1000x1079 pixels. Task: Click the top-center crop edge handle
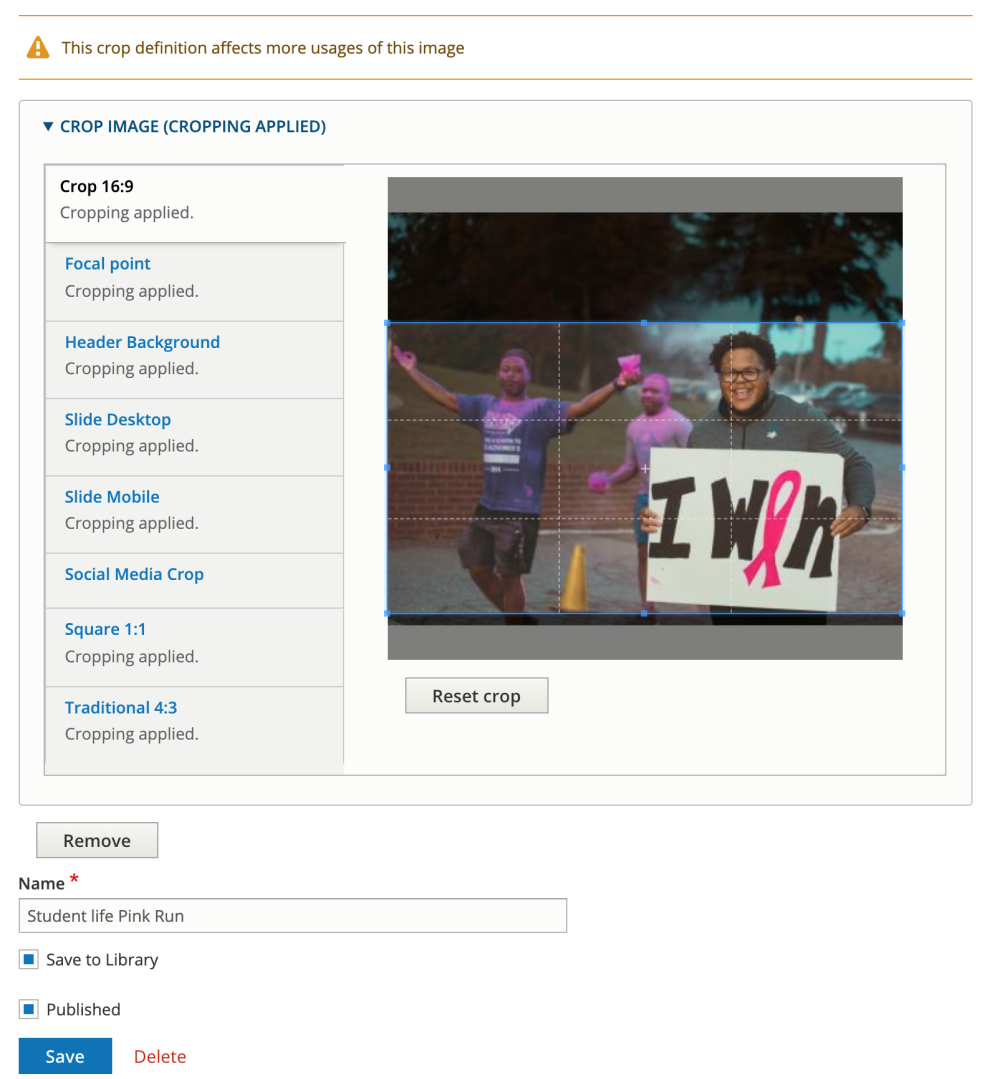click(644, 323)
